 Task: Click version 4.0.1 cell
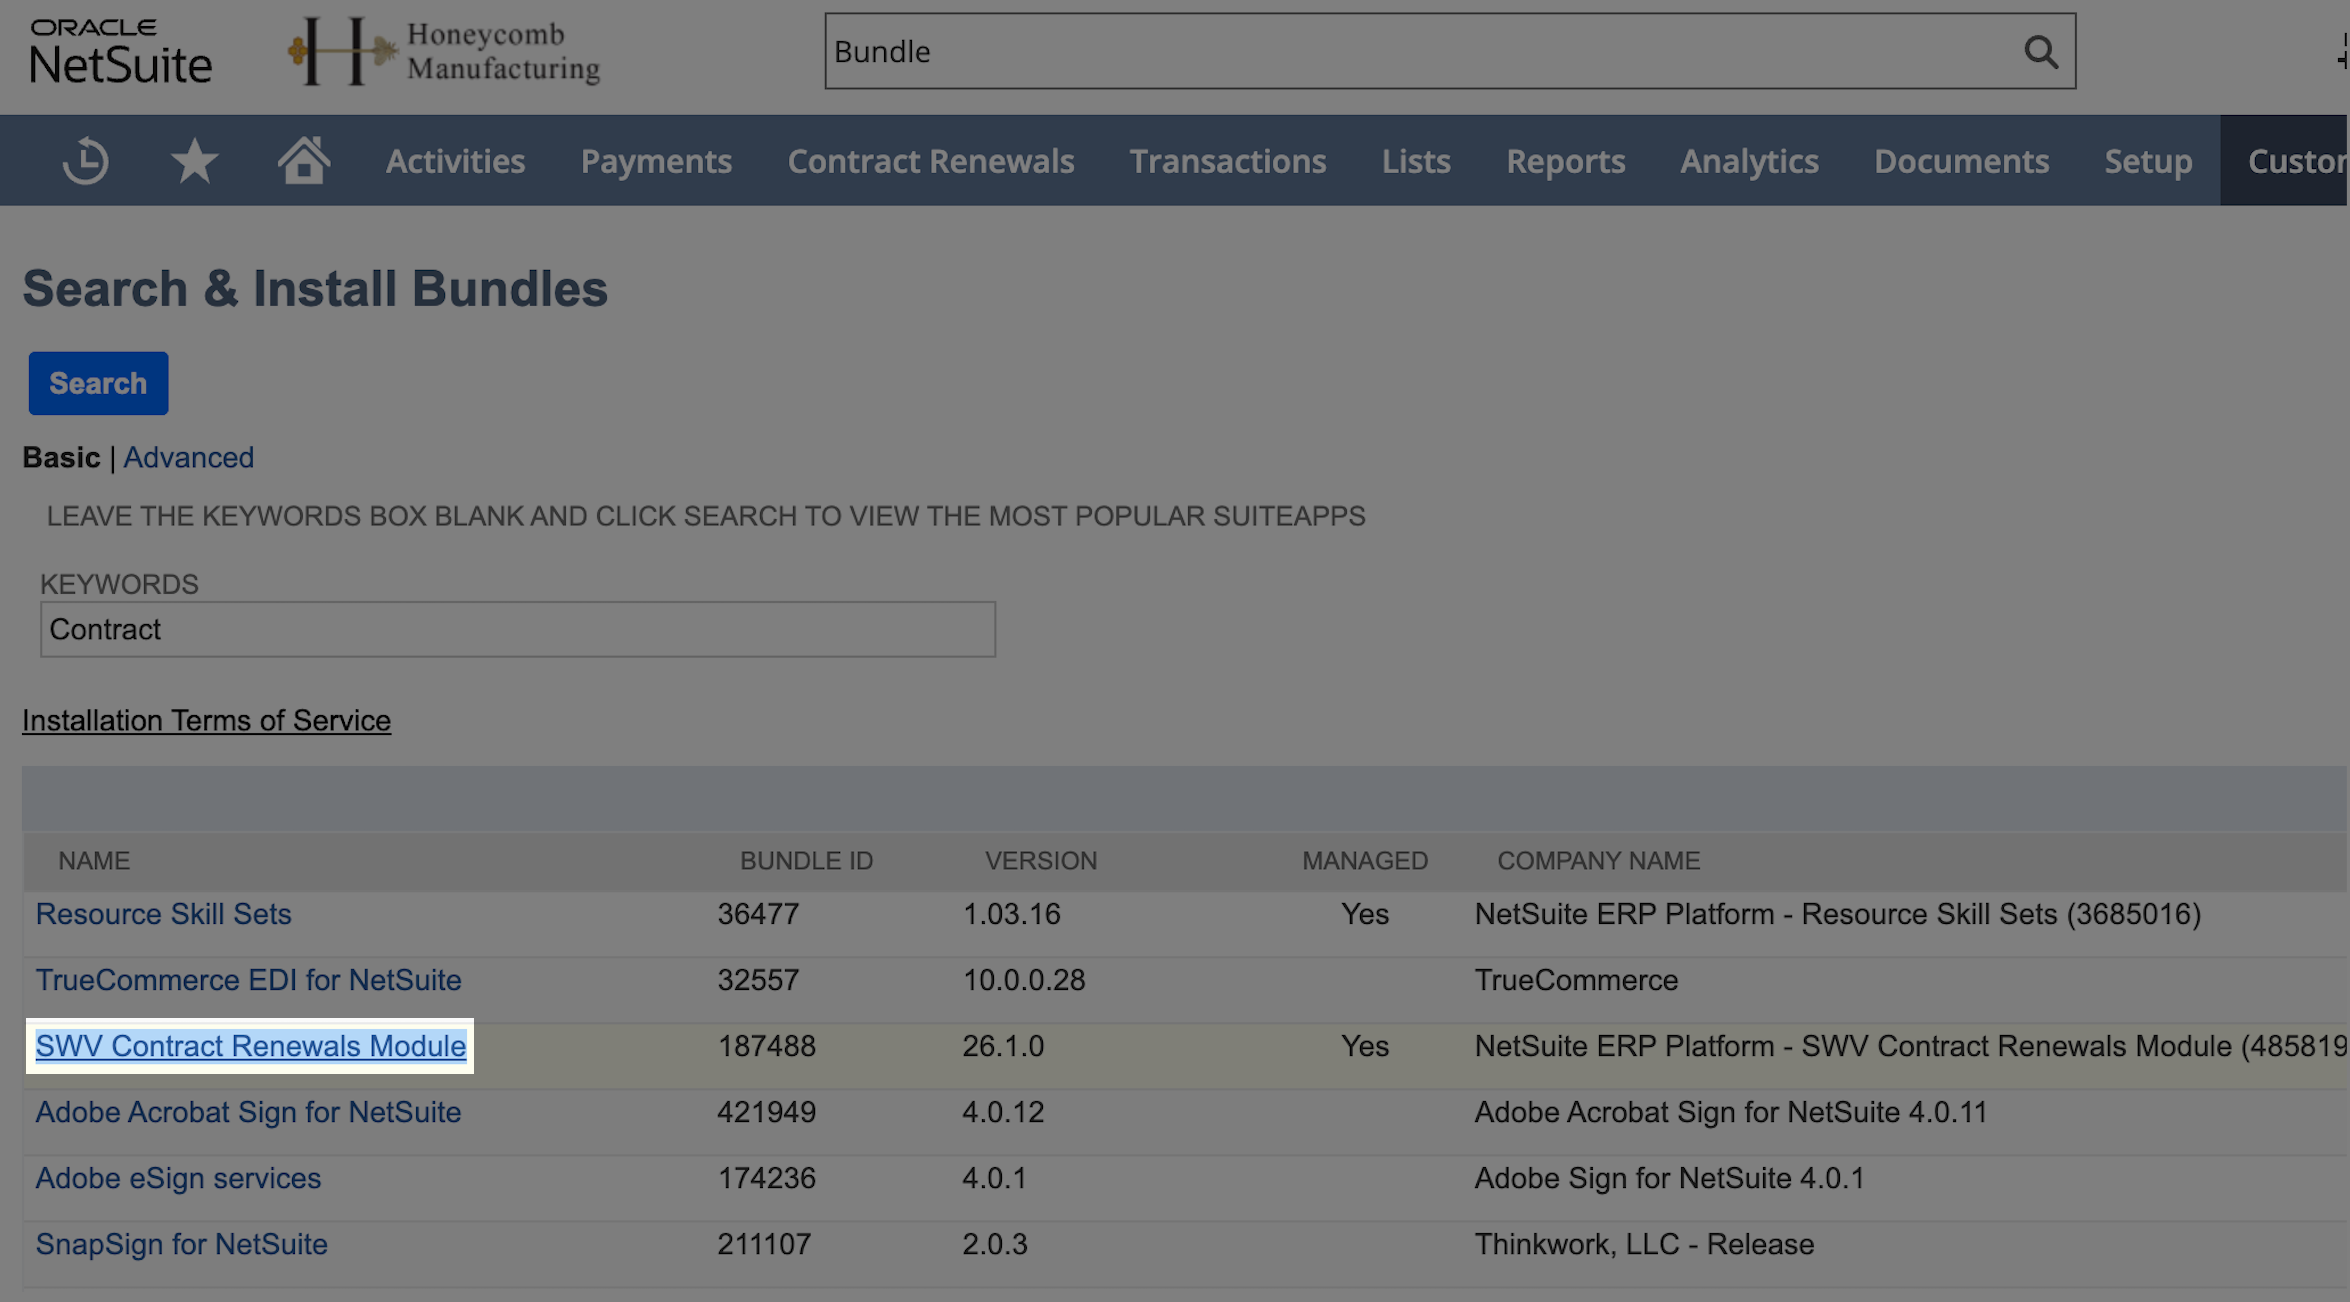(x=994, y=1178)
